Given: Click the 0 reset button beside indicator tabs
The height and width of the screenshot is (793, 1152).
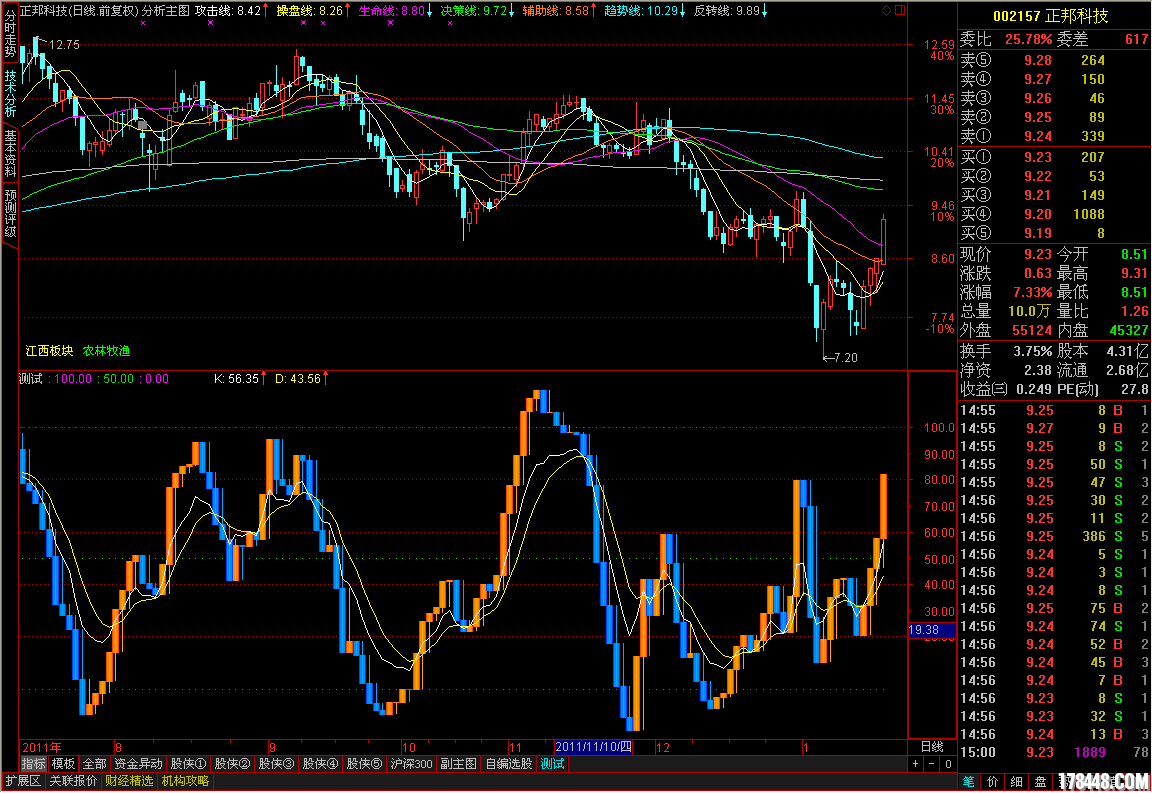Looking at the screenshot, I should click(948, 764).
